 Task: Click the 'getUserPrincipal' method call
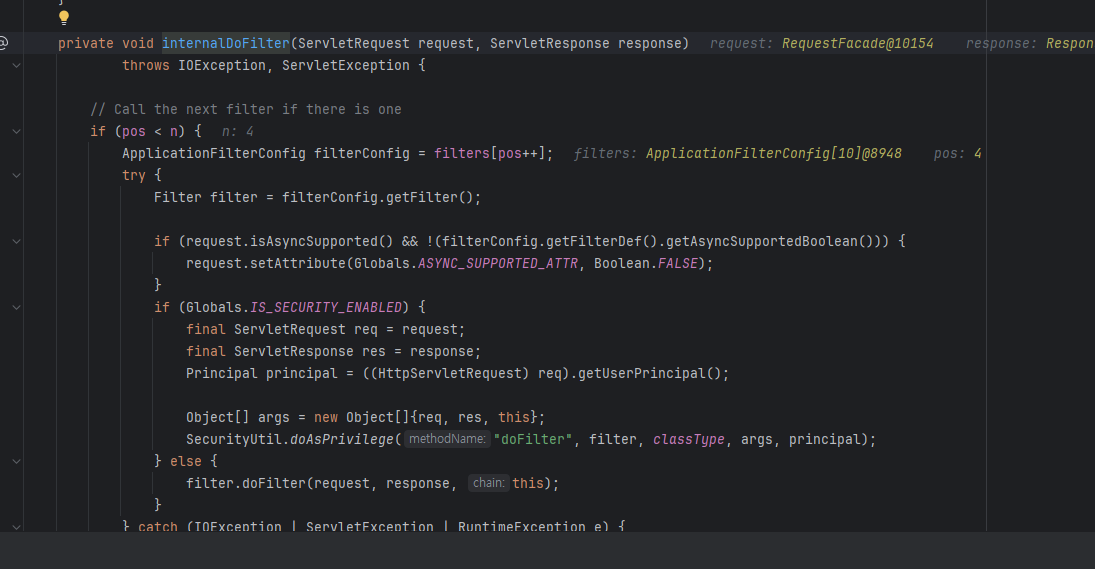pos(642,374)
